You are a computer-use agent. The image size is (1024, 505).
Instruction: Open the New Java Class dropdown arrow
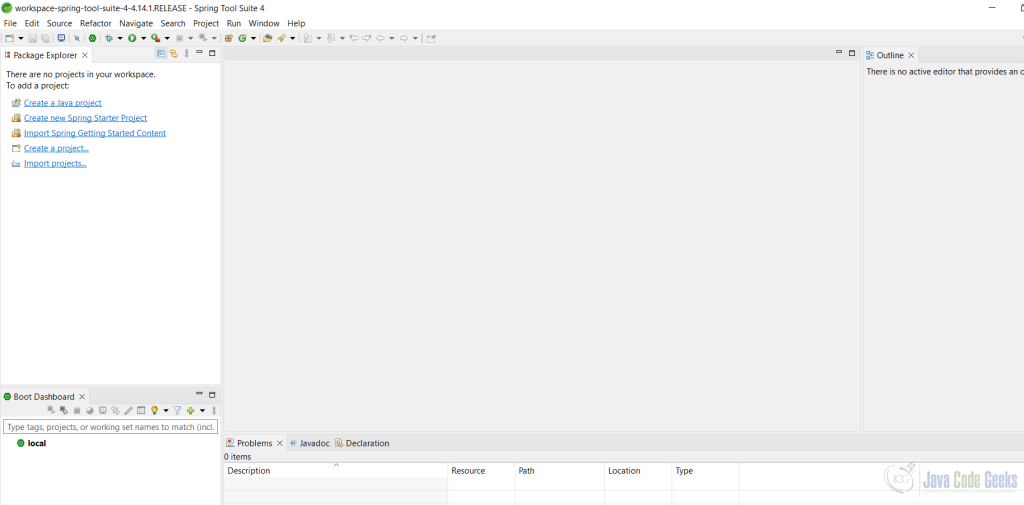pos(253,38)
